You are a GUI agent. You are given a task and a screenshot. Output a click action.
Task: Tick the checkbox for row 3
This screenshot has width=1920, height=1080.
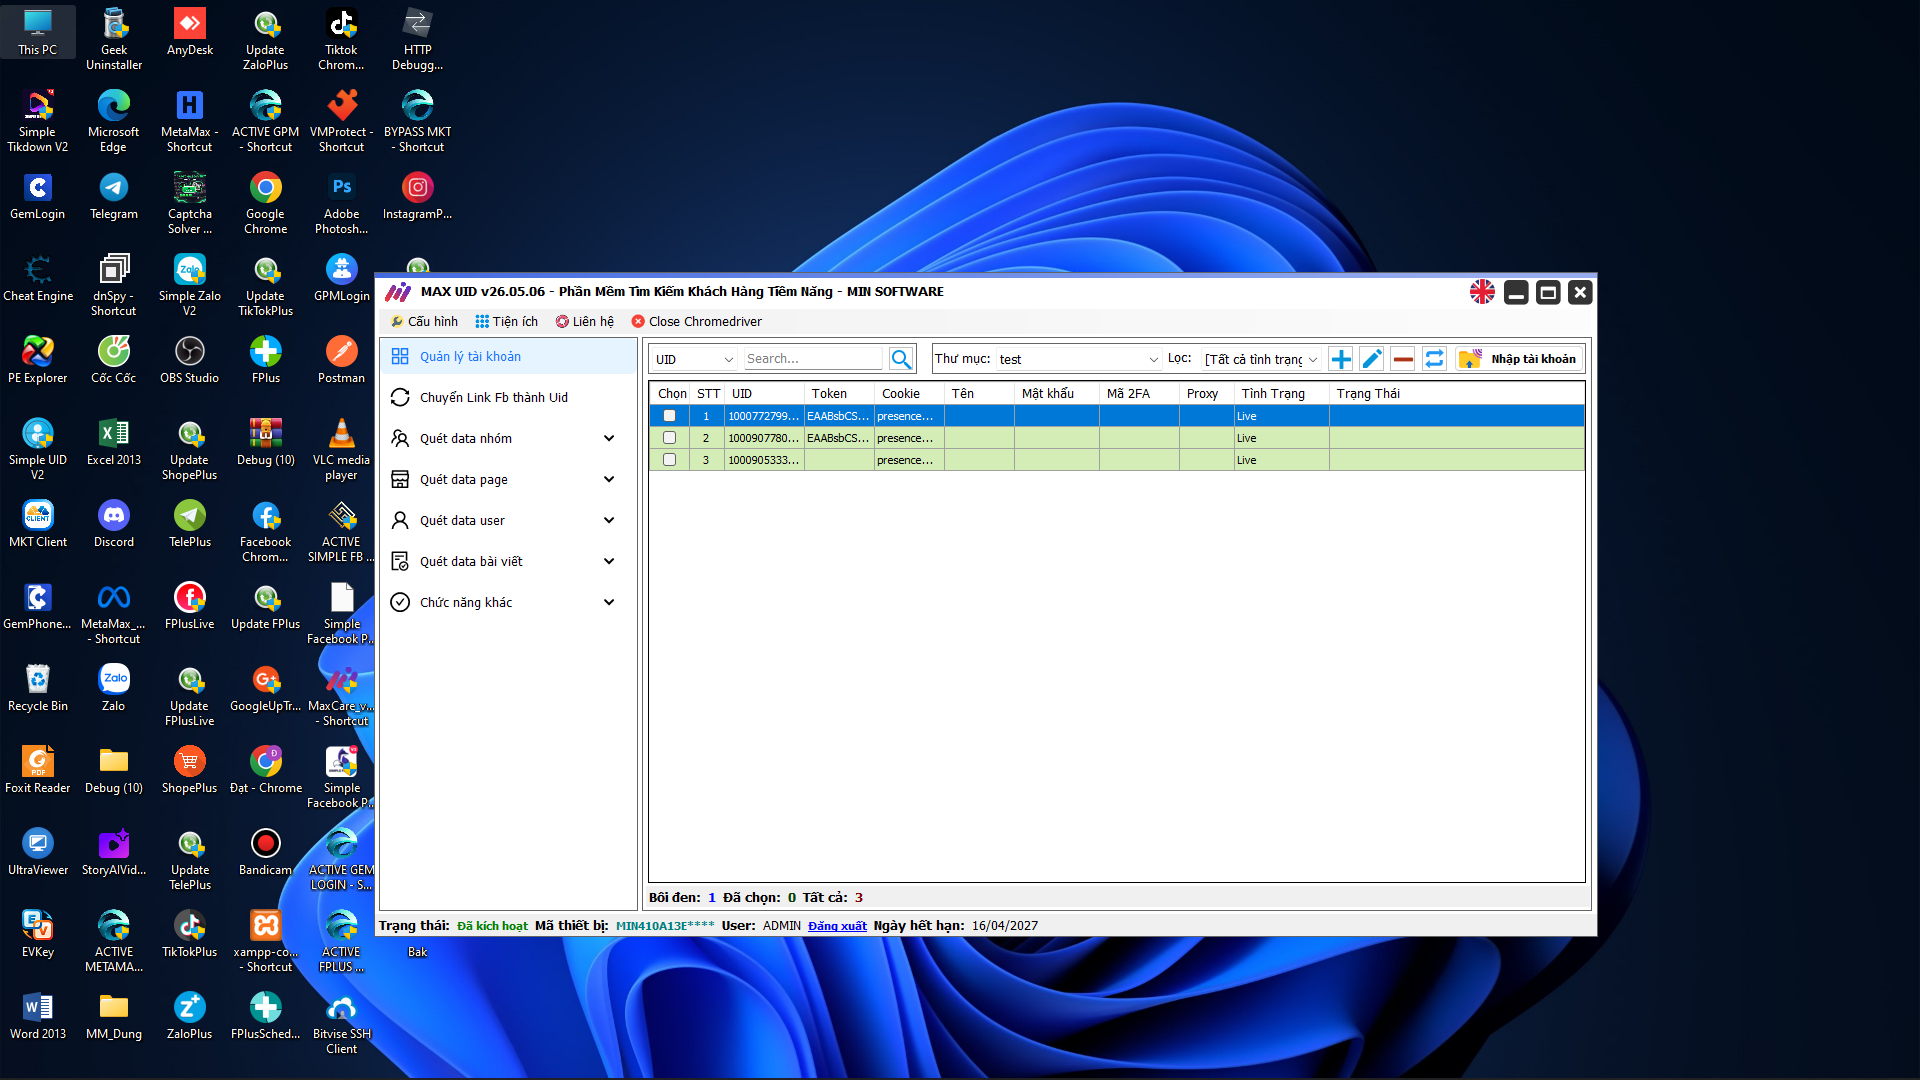click(670, 460)
